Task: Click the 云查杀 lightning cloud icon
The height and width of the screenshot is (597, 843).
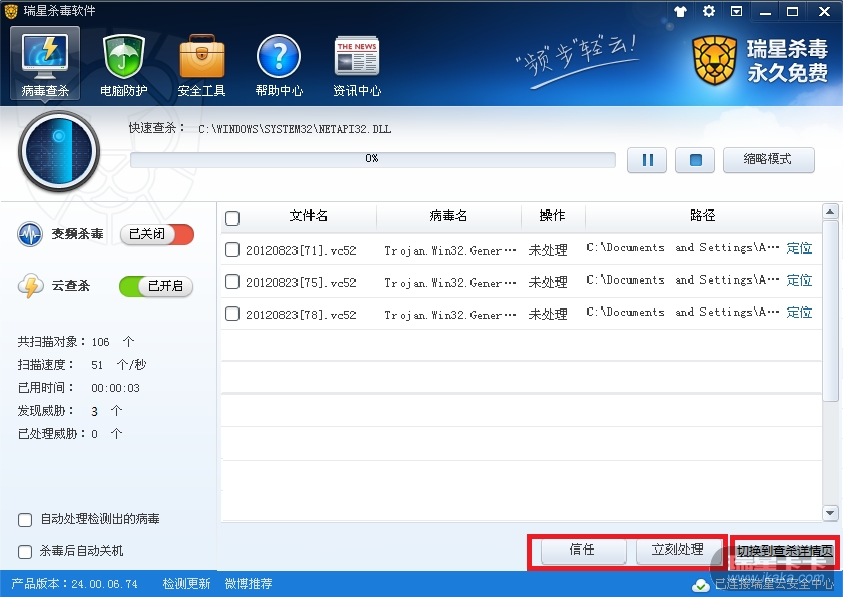Action: tap(30, 286)
